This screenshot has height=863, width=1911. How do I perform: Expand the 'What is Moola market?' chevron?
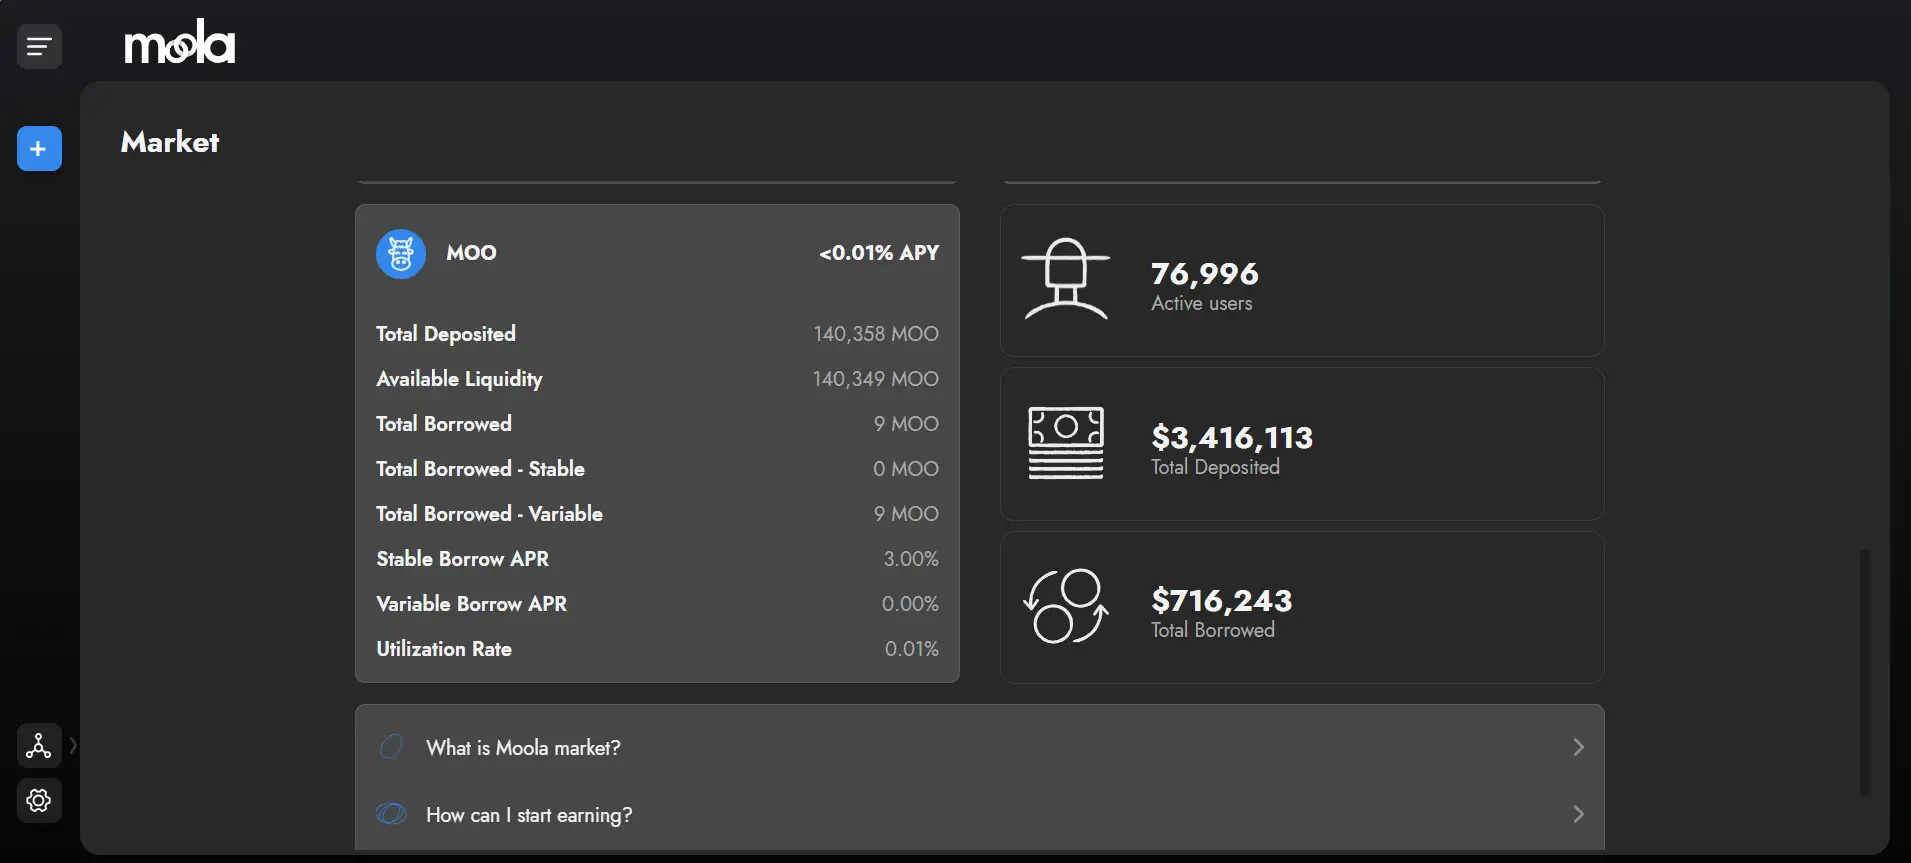[1578, 747]
